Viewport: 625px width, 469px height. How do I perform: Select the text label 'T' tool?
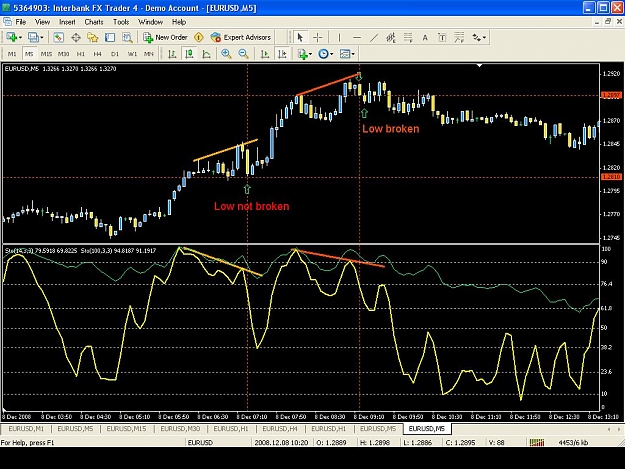point(442,37)
